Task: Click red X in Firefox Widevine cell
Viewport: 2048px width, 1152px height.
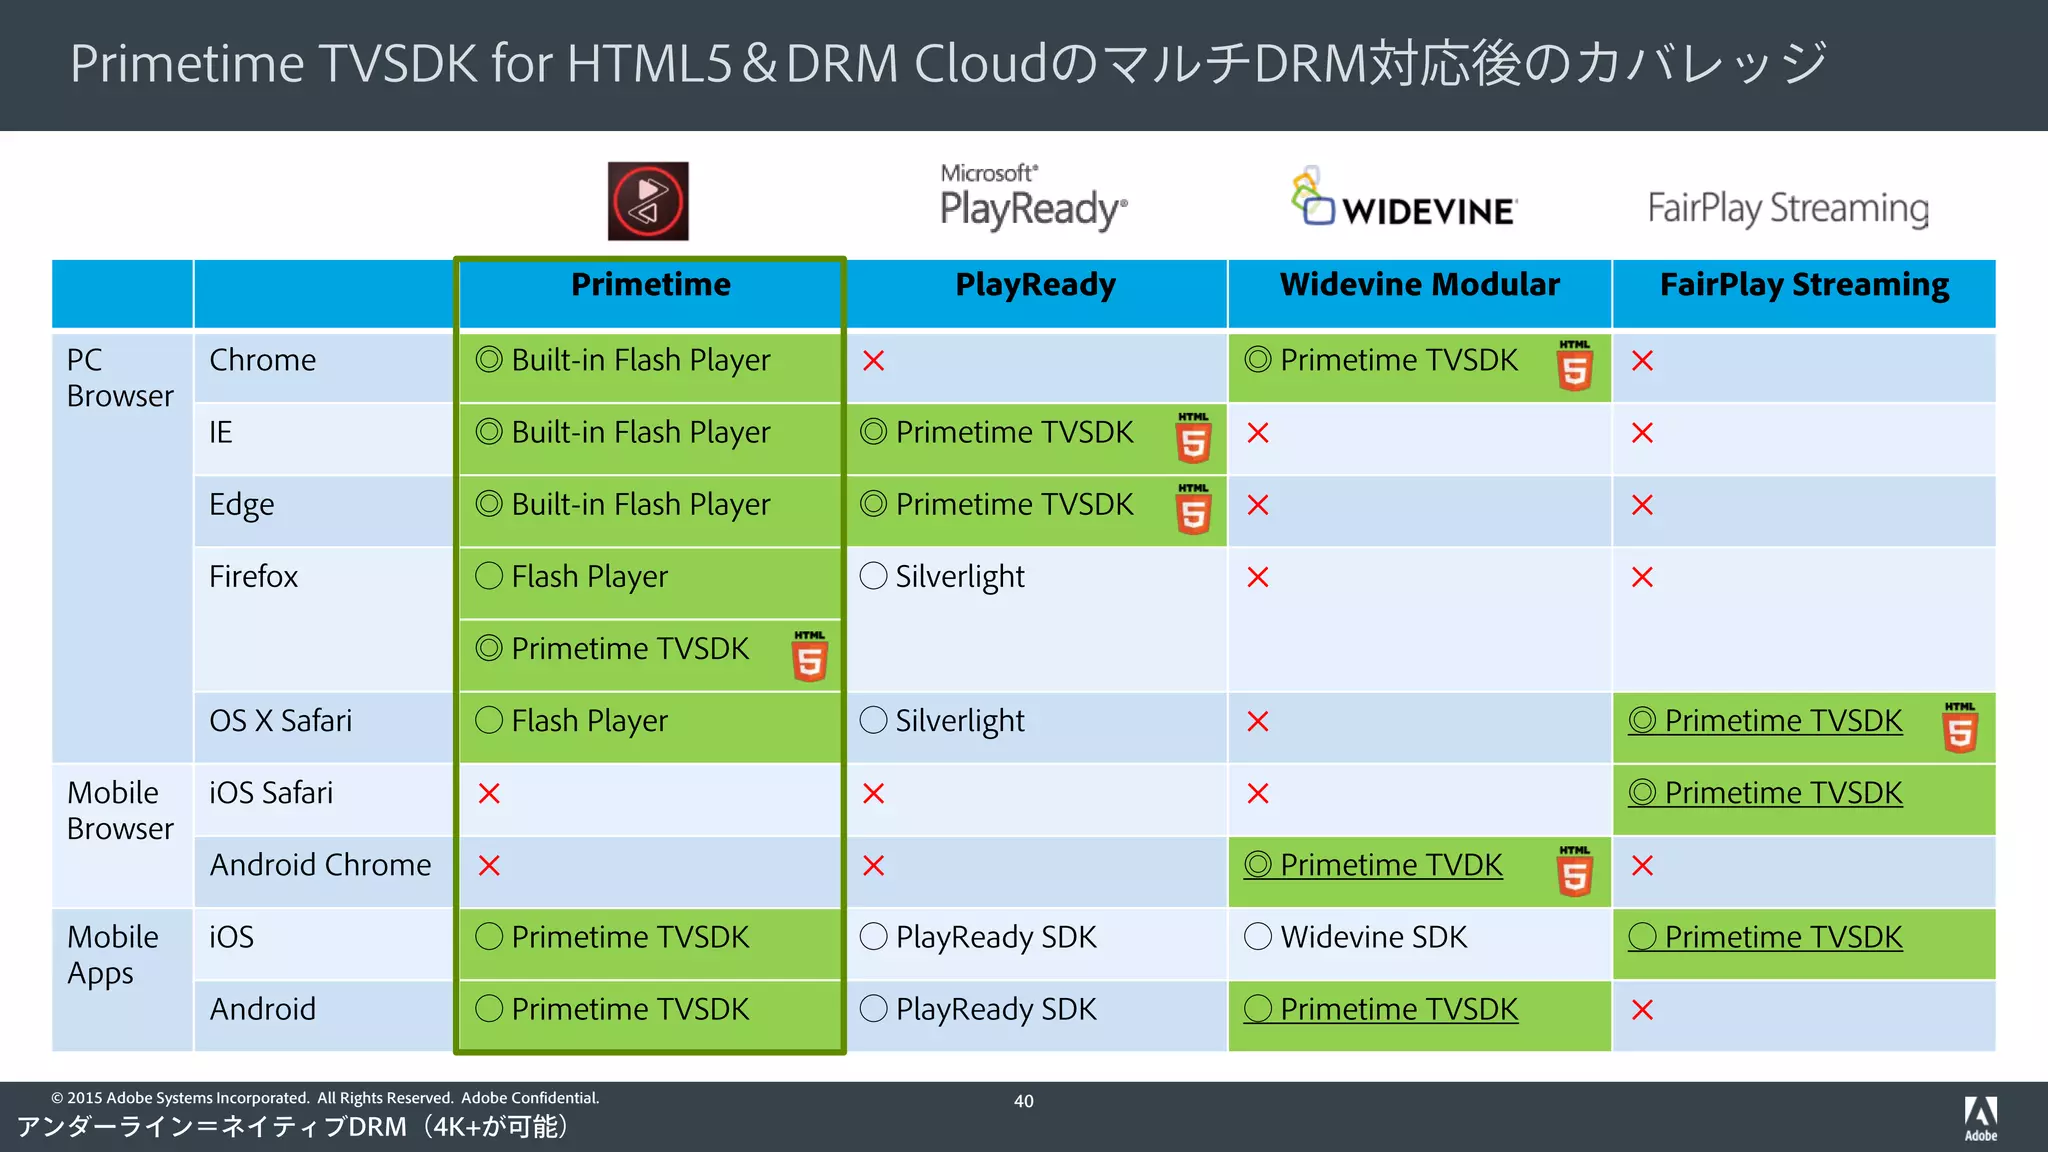Action: (1258, 577)
